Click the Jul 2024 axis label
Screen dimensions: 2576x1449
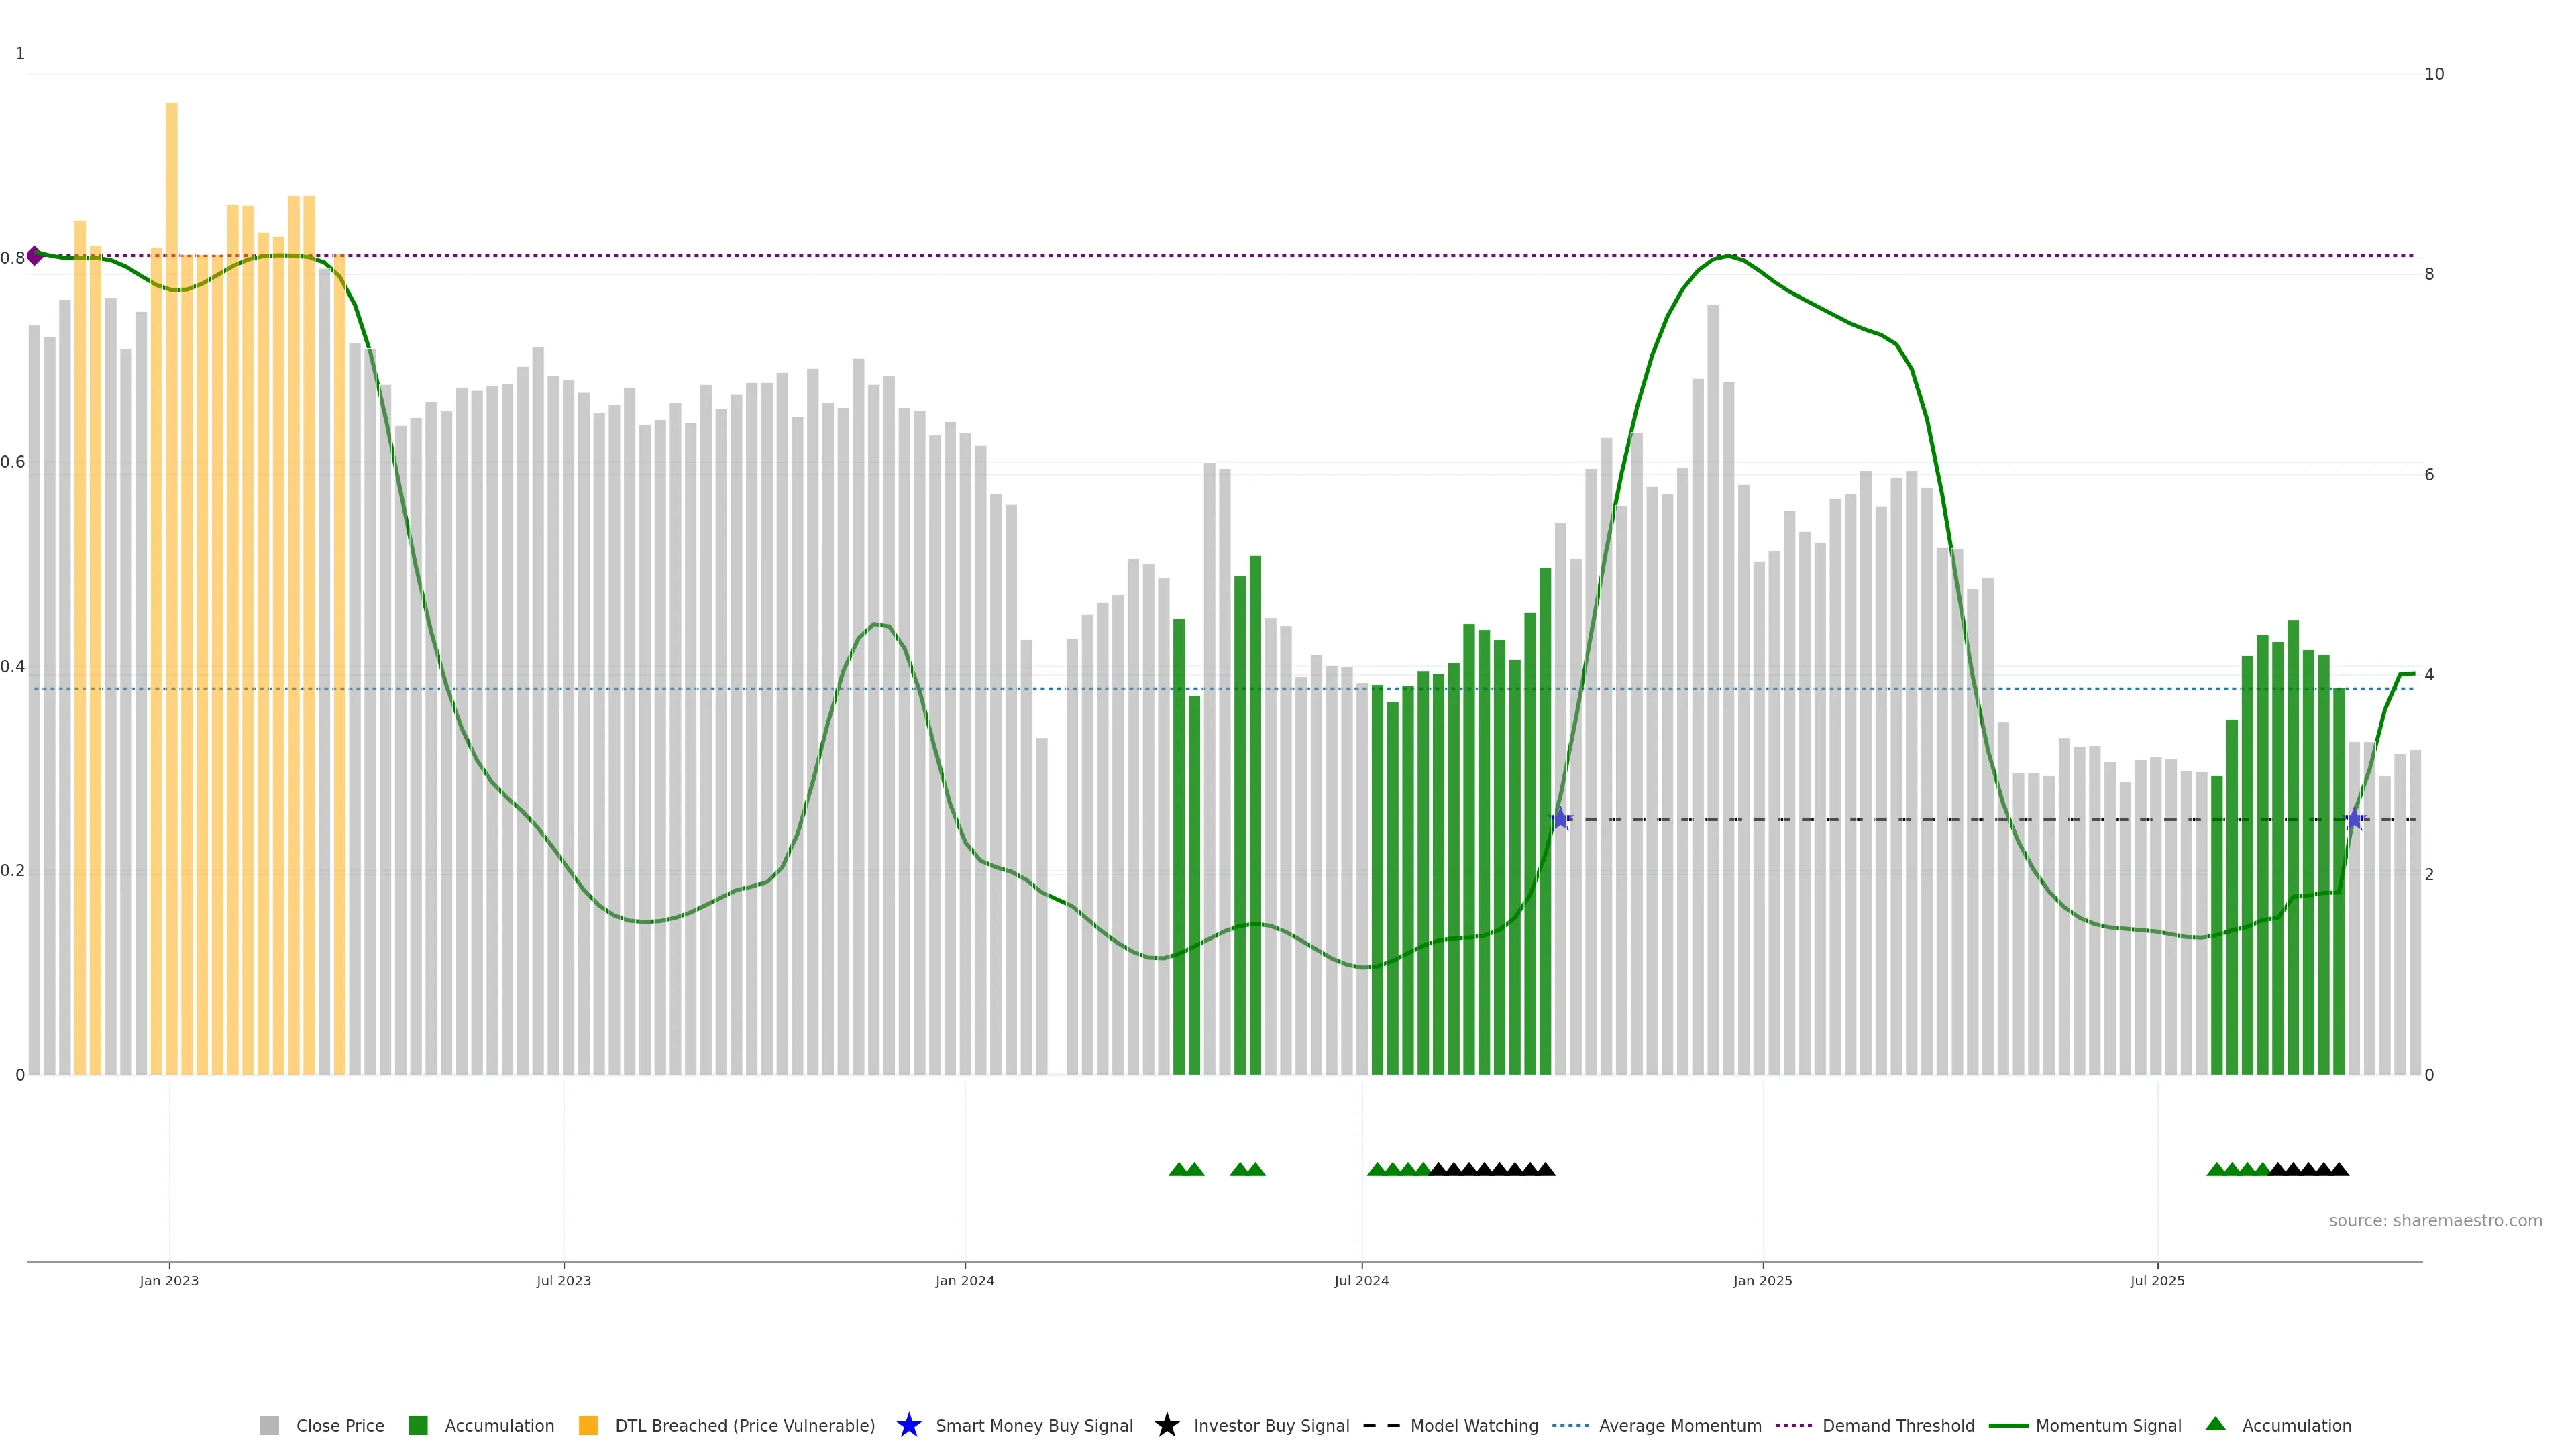1361,1281
